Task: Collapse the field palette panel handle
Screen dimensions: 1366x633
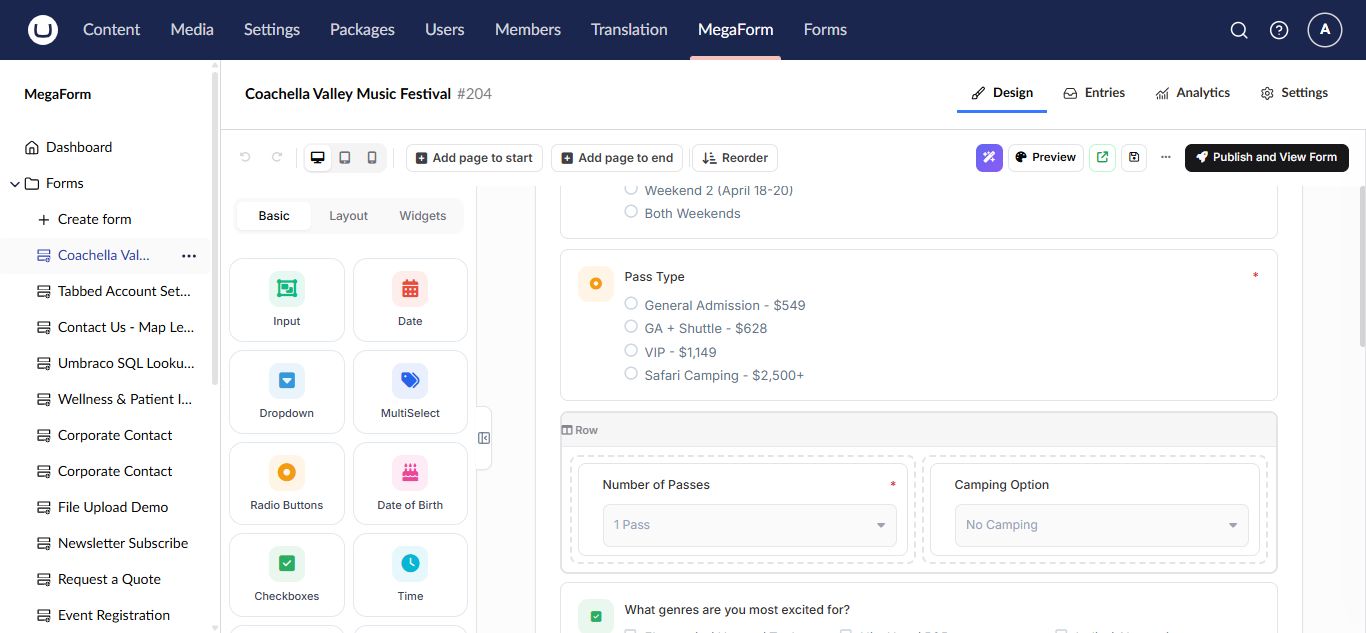Action: 484,438
